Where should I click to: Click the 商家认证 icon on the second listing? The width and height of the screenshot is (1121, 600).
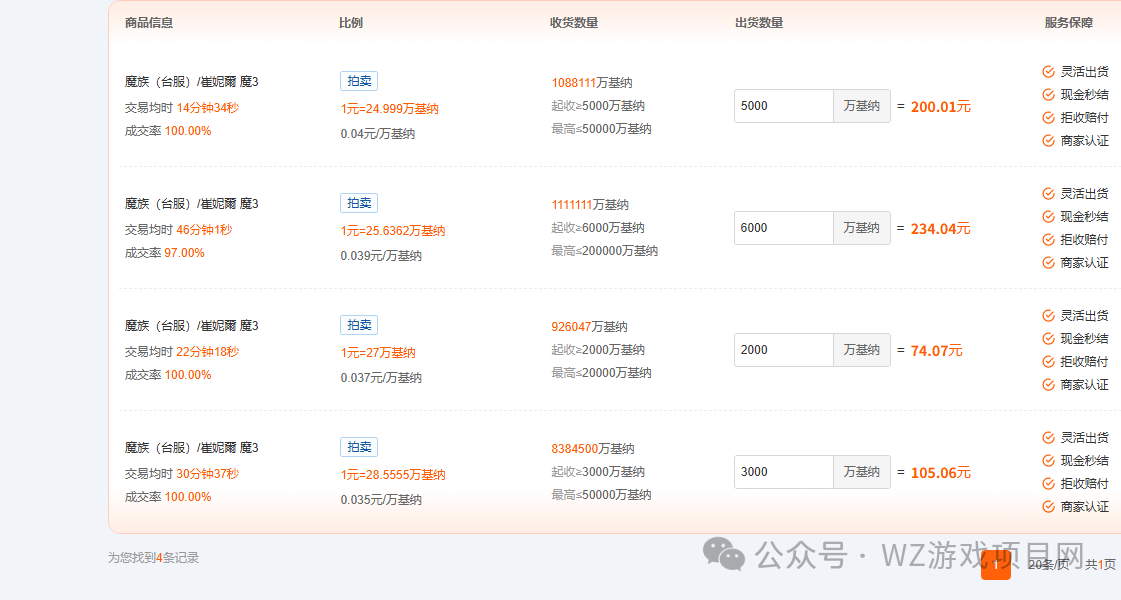[x=1048, y=262]
